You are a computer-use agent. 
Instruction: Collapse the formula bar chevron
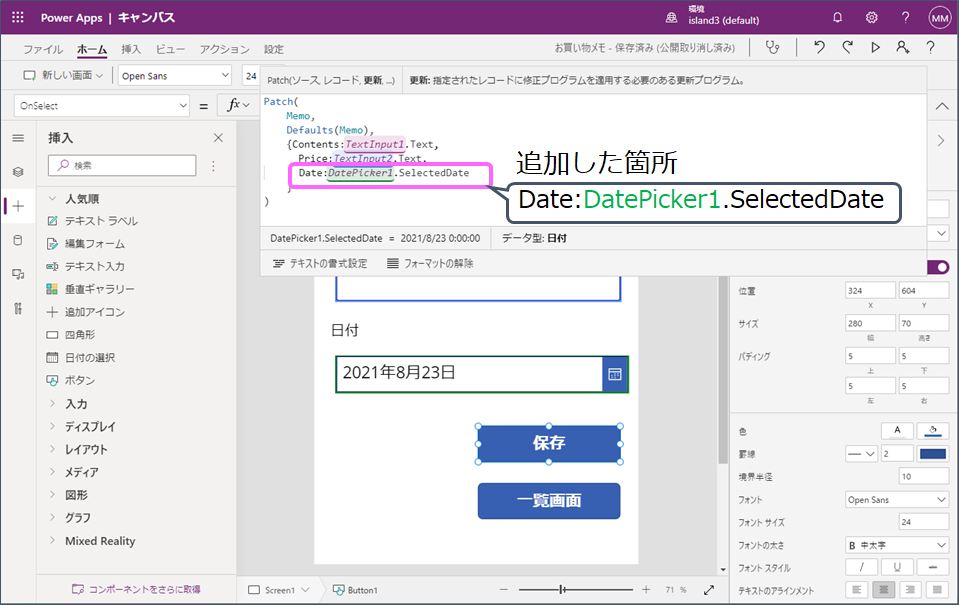[x=942, y=106]
